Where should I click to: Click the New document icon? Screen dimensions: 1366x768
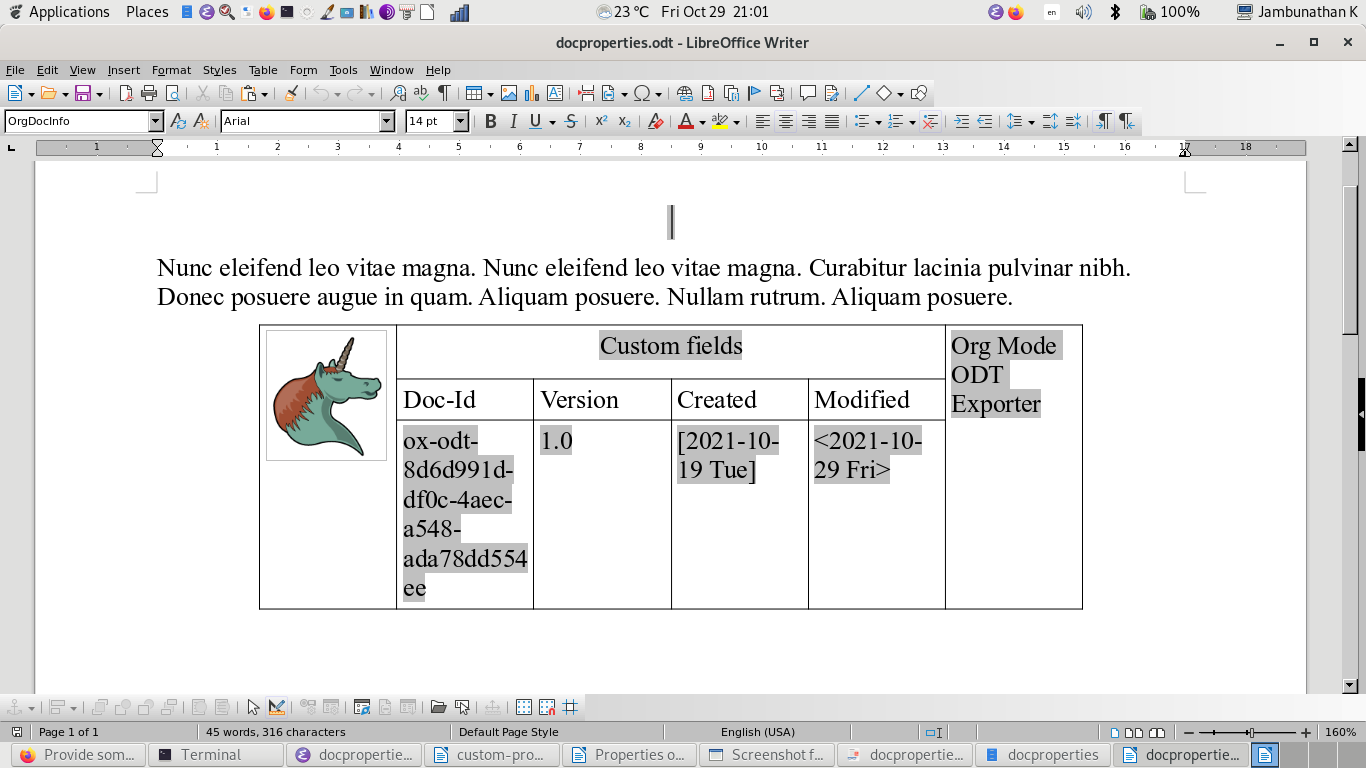pos(15,93)
